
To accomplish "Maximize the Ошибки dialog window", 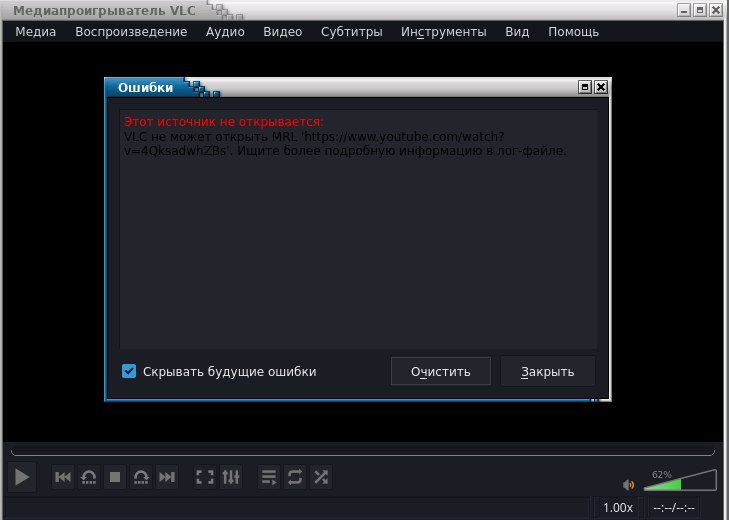I will click(x=585, y=87).
